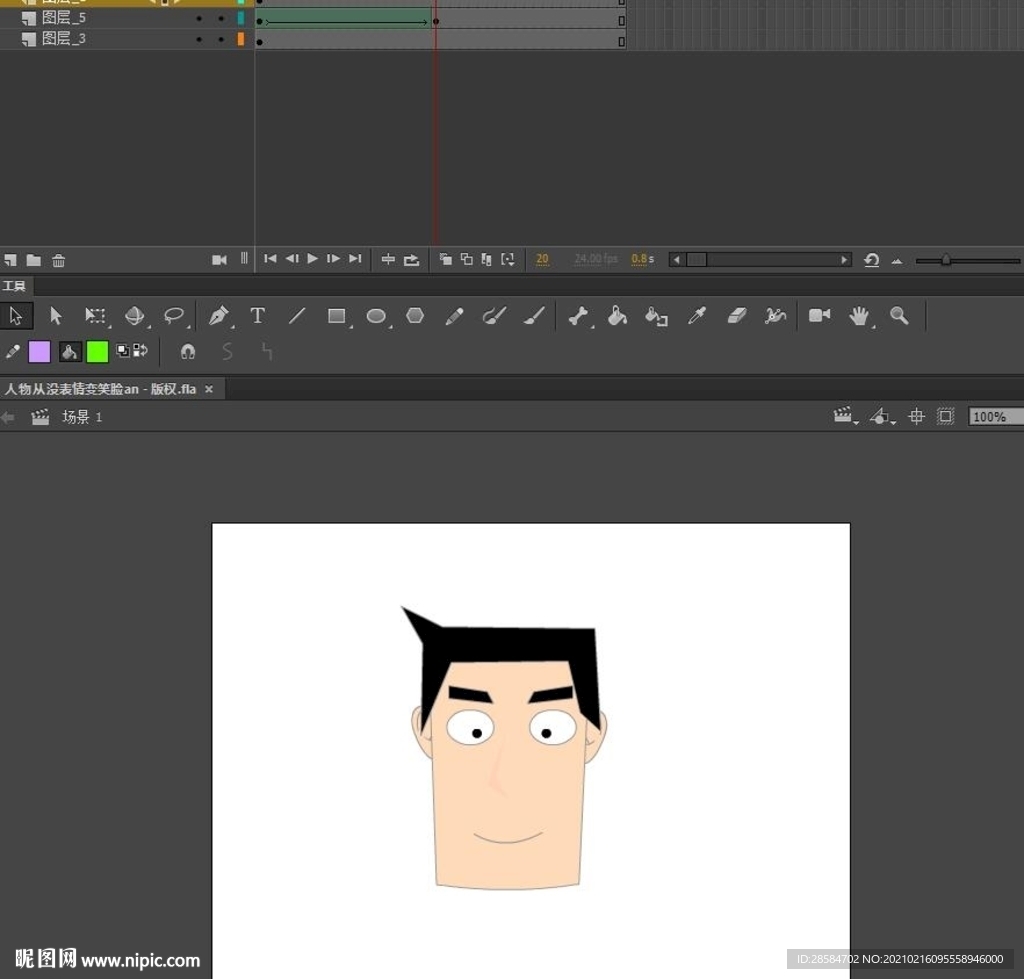Select the 3D Rotation tool
The image size is (1024, 979).
click(135, 316)
